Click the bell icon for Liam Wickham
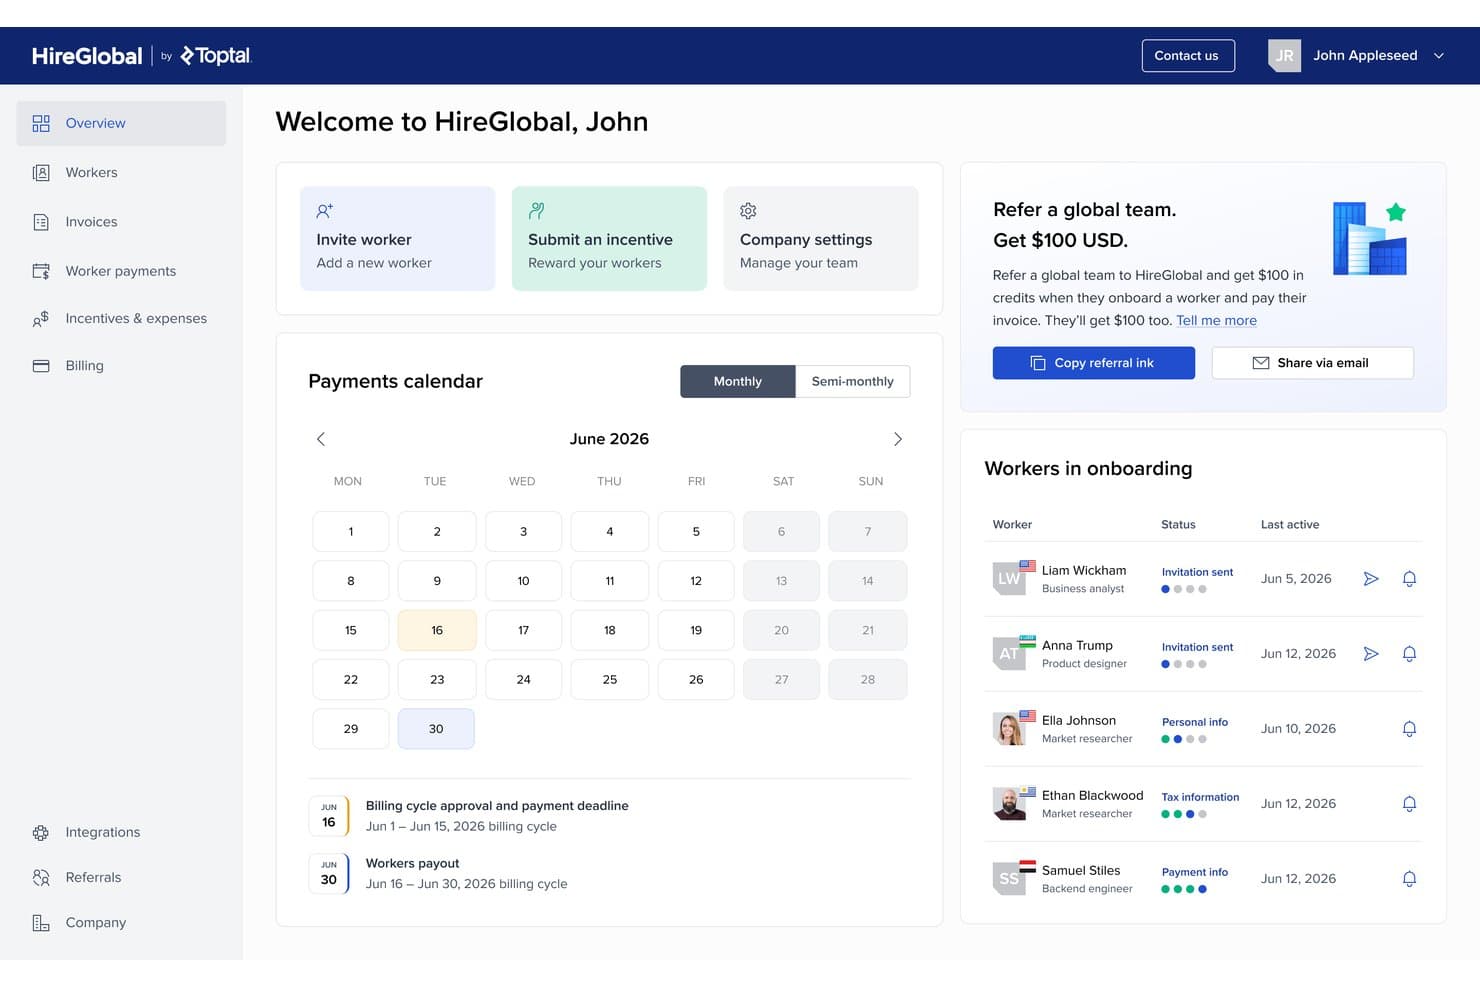This screenshot has height=987, width=1480. tap(1409, 579)
